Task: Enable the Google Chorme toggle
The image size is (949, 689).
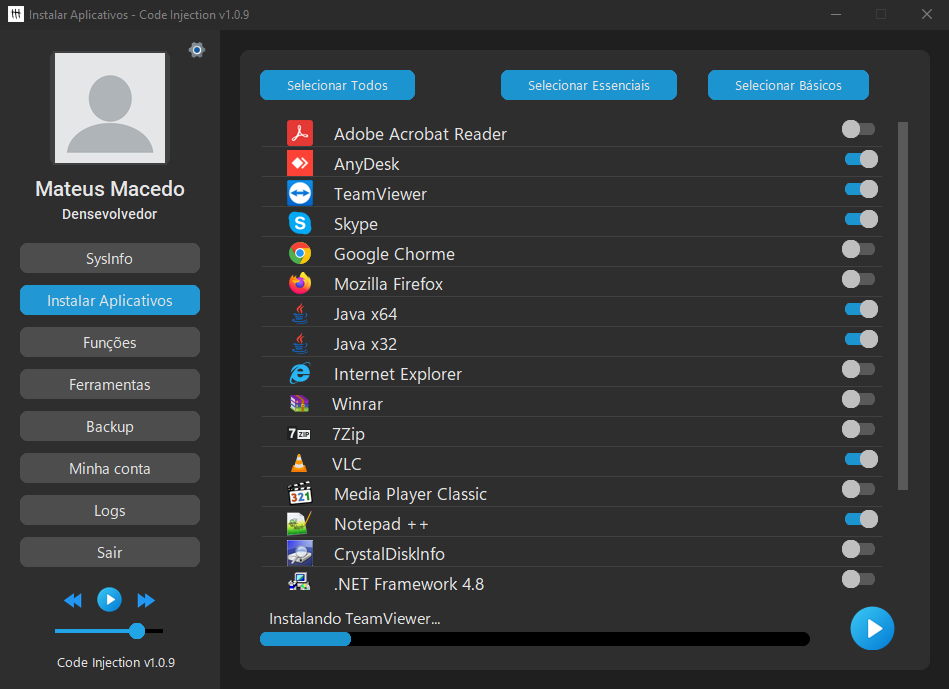Action: 858,249
